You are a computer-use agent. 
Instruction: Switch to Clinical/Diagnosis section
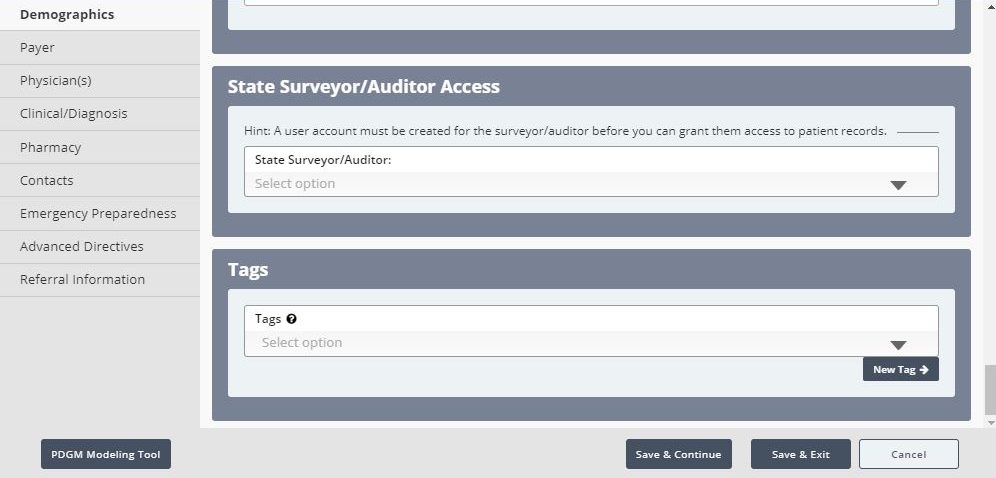click(73, 114)
